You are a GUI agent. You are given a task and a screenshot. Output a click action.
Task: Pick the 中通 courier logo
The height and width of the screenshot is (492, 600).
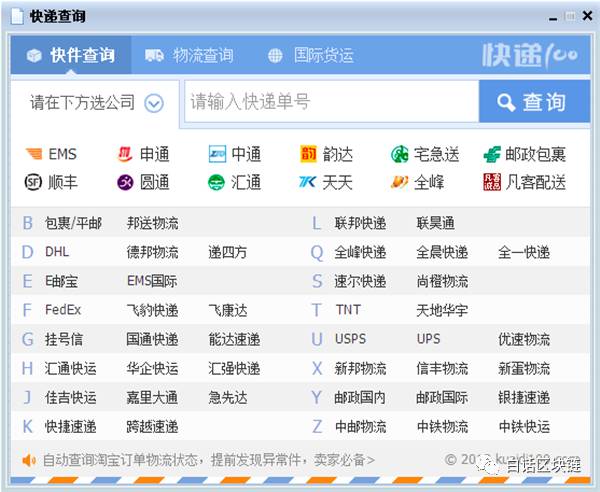tap(217, 154)
